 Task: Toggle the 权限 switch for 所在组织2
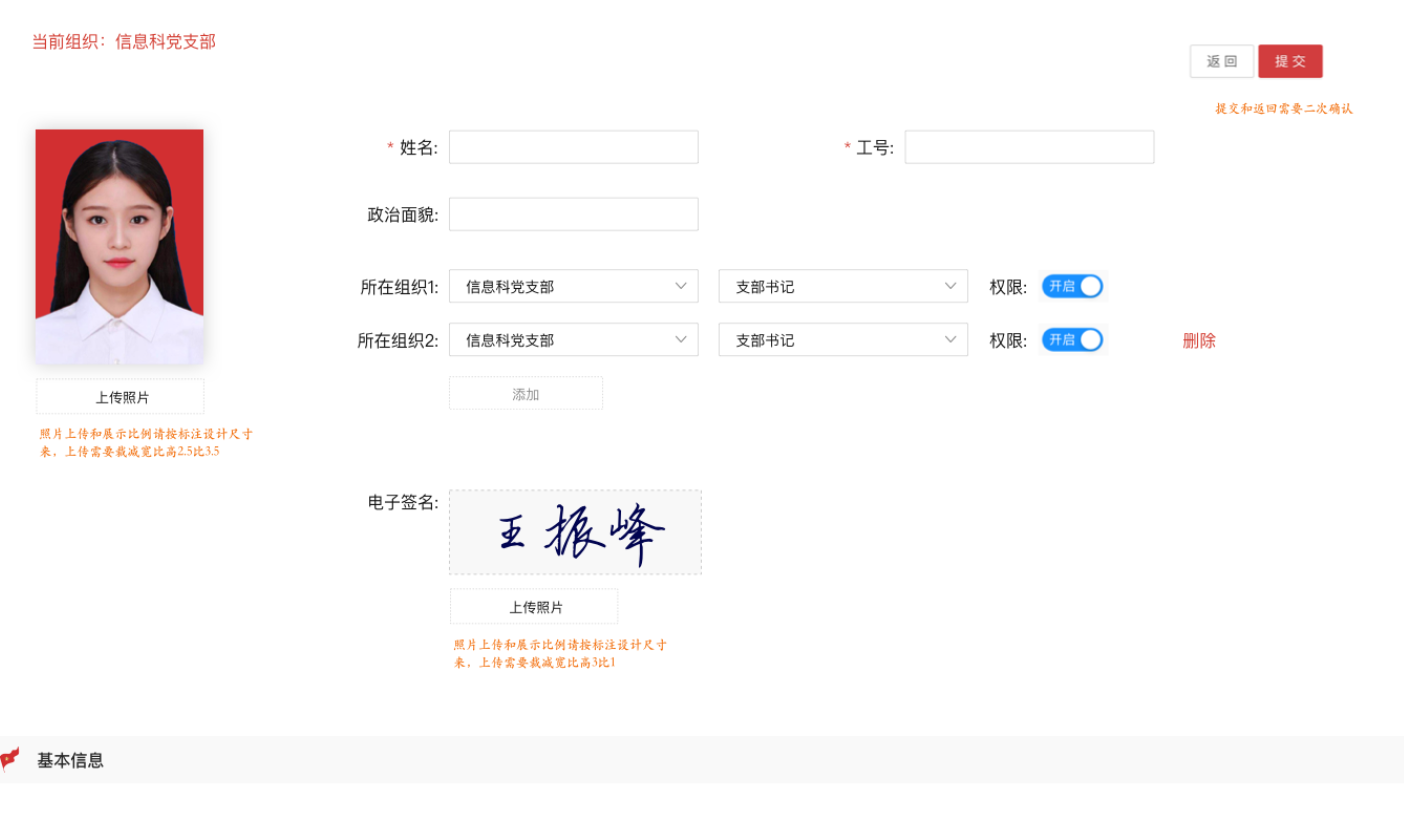point(1072,340)
